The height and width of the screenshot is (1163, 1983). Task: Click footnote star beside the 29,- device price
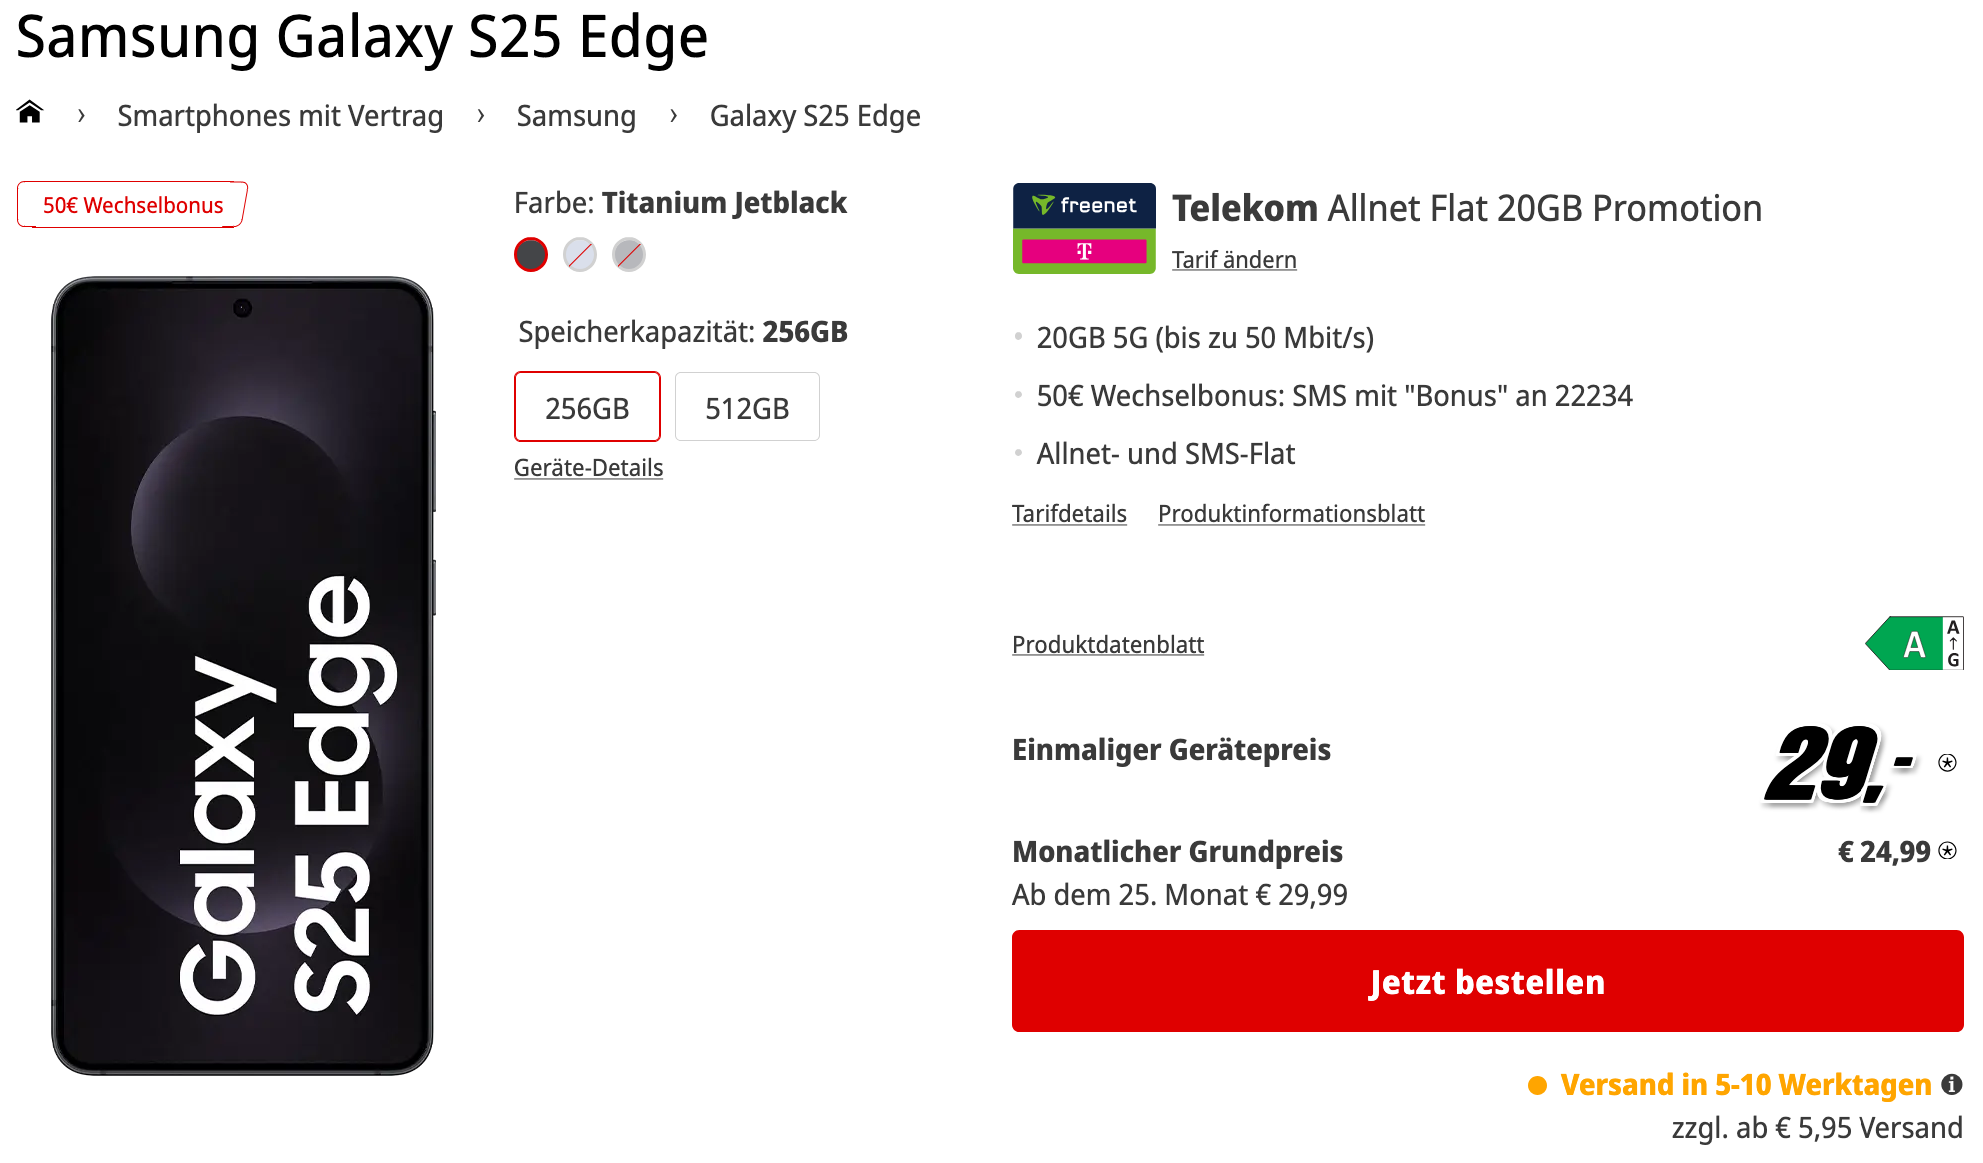point(1947,763)
